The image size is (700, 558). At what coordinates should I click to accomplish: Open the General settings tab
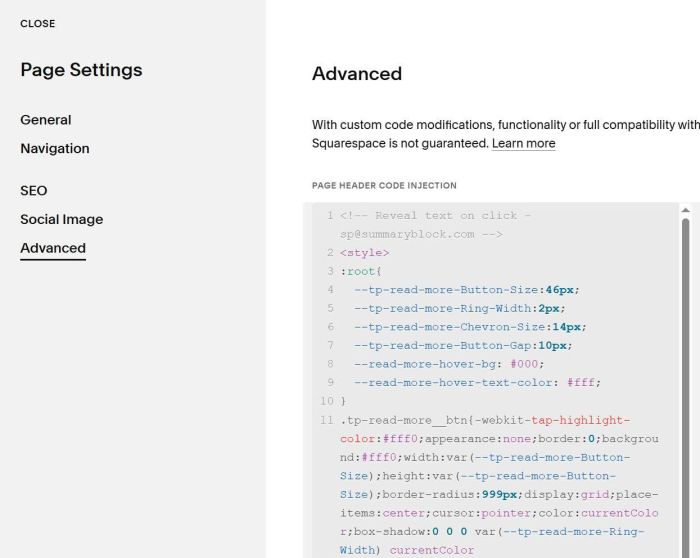pyautogui.click(x=46, y=120)
